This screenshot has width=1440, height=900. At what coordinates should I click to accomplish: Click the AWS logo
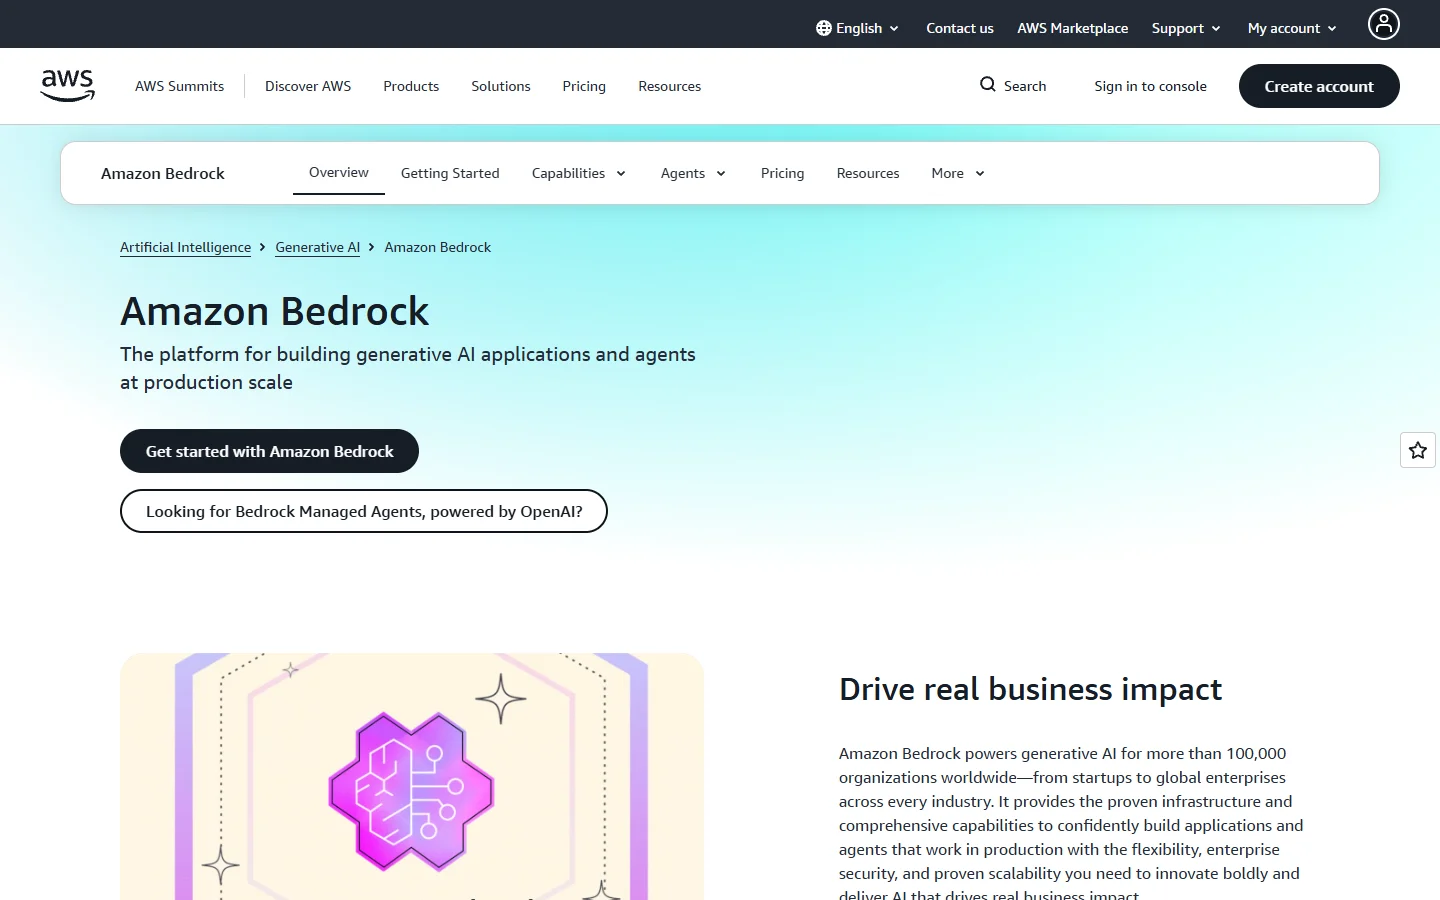click(67, 86)
